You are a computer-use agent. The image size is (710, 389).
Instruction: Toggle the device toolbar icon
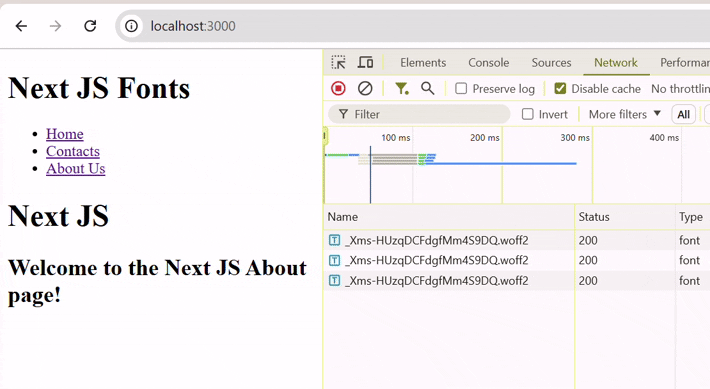pos(365,62)
